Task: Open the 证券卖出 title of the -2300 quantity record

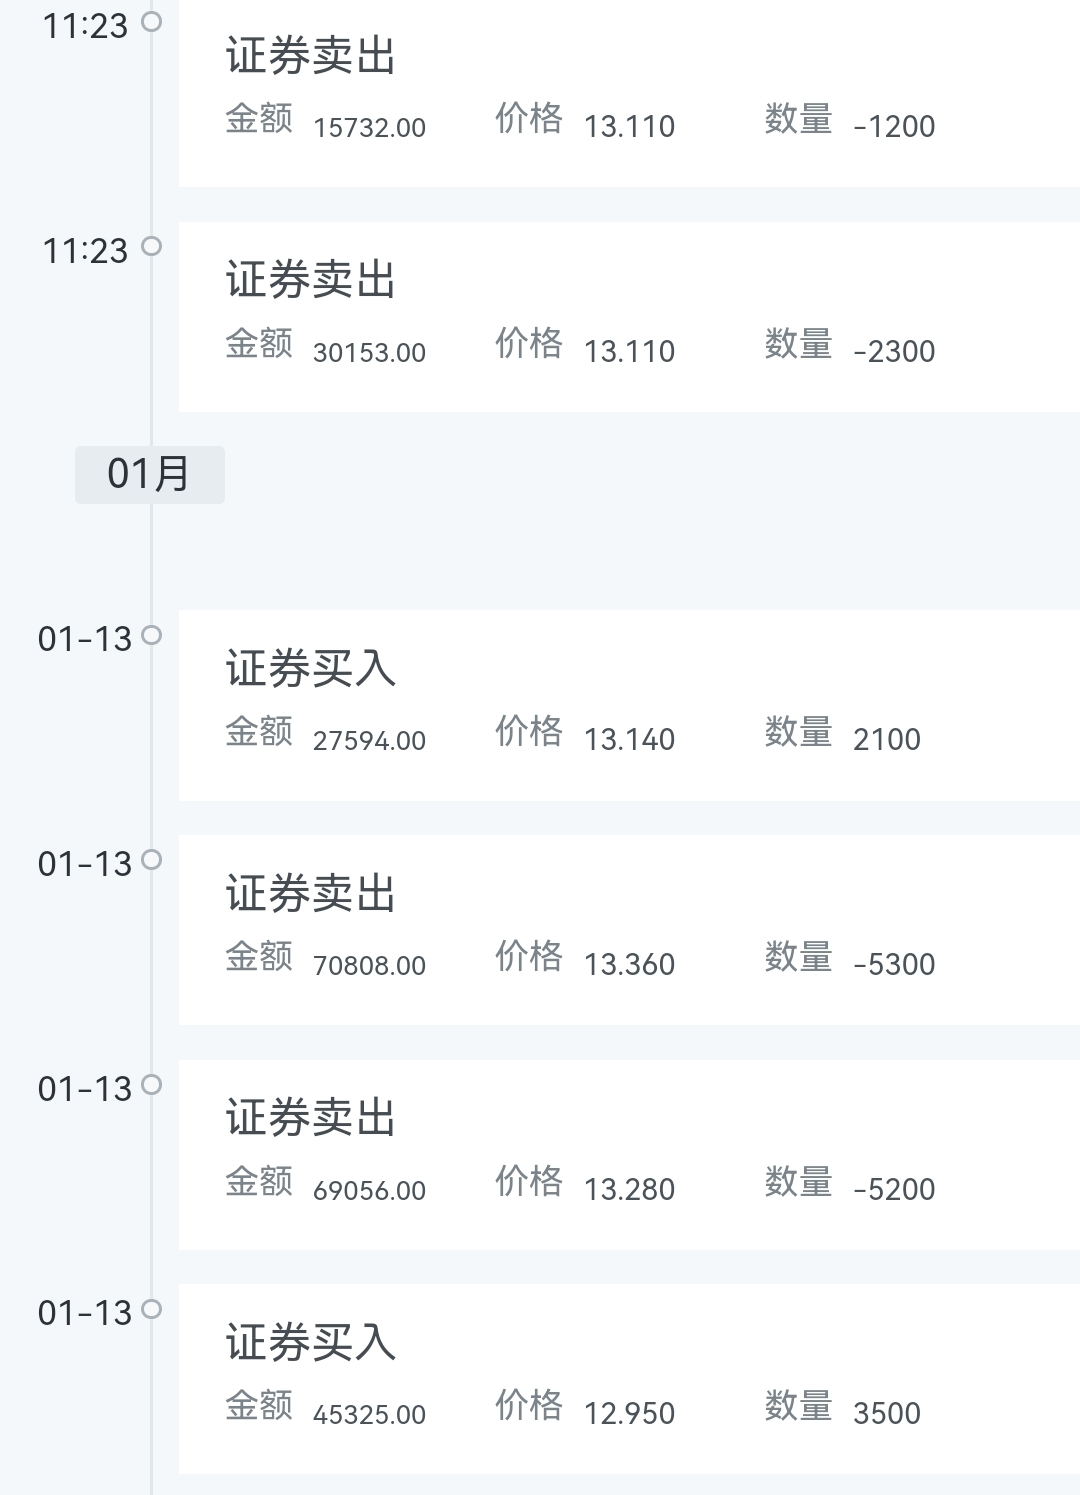Action: point(311,280)
